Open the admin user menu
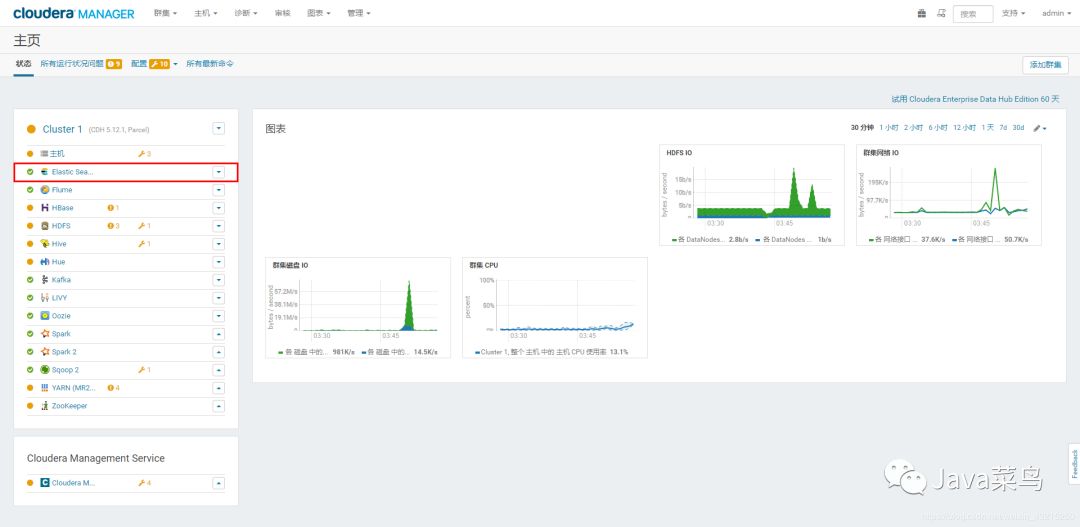Image resolution: width=1080 pixels, height=527 pixels. coord(1055,13)
